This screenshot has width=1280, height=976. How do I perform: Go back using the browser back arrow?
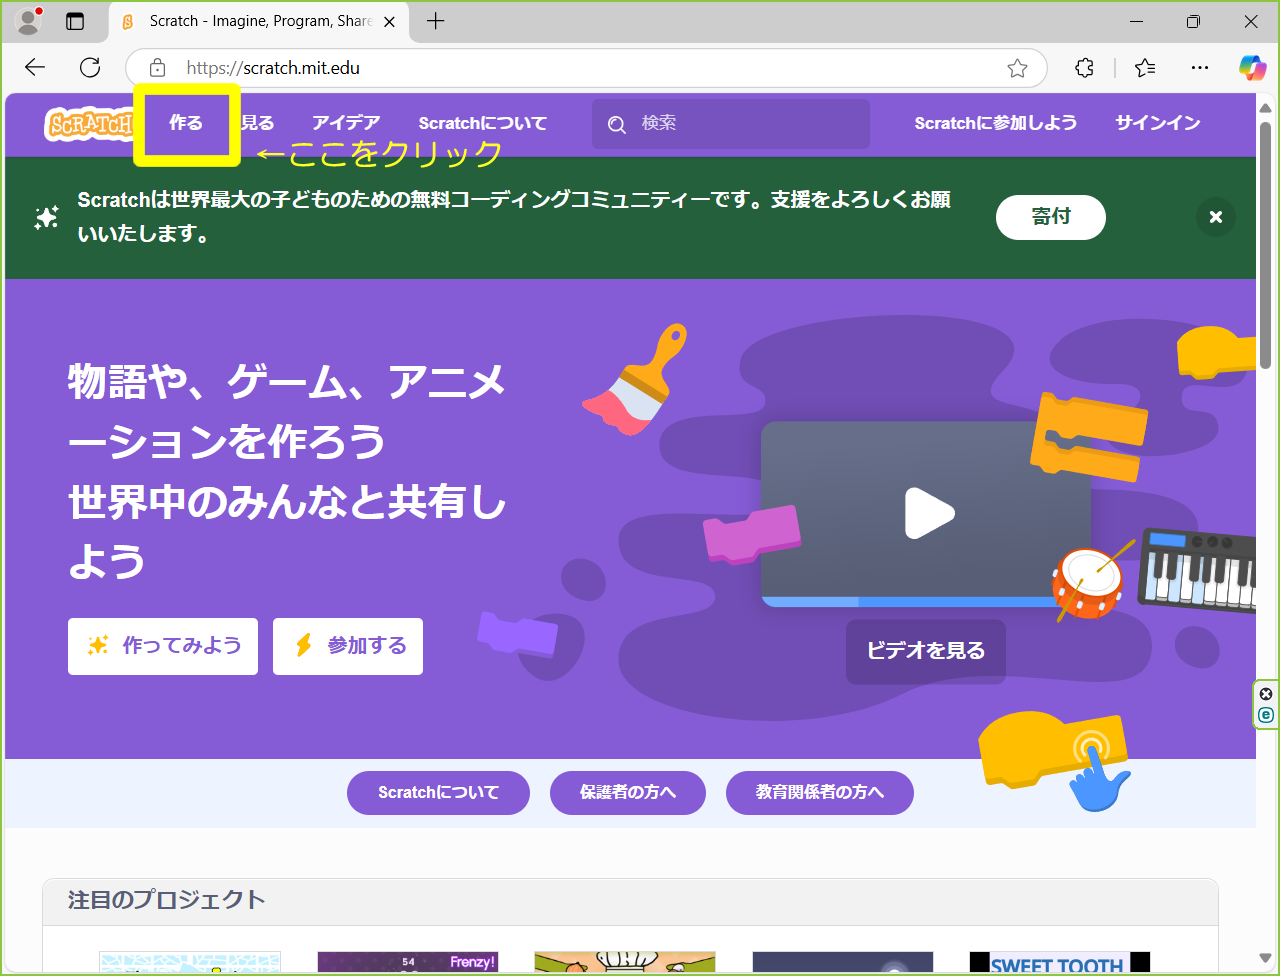[x=36, y=68]
